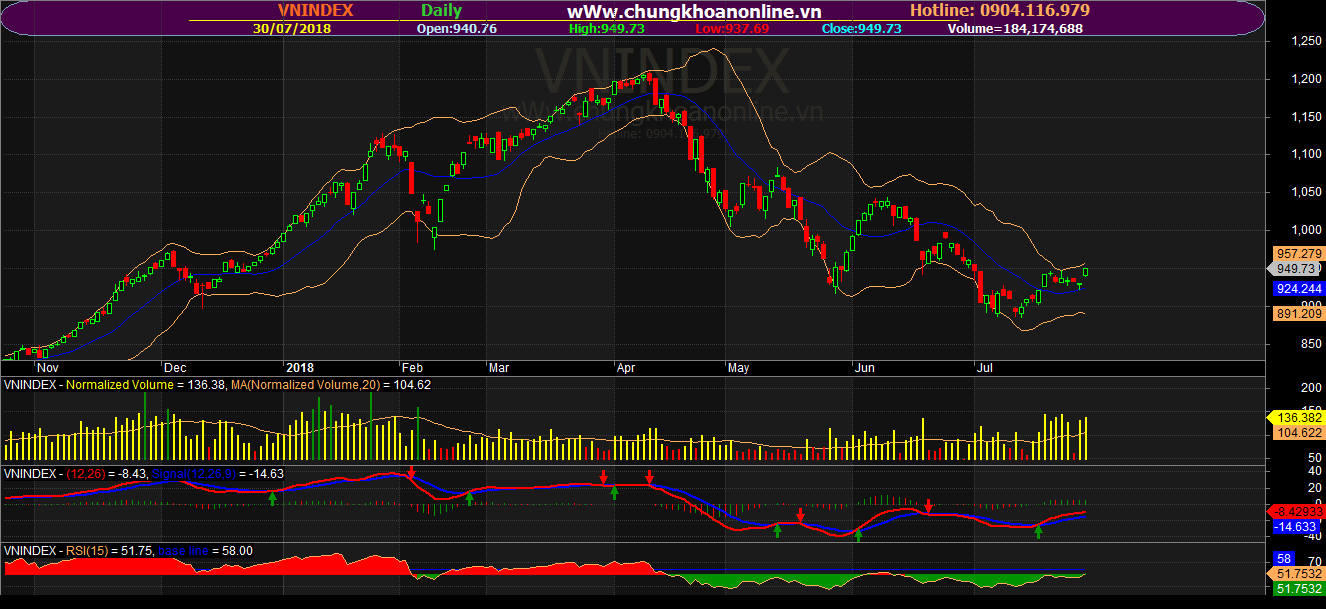Screen dimensions: 1326x609
Task: Click the red MACD sell arrow in early February
Action: pos(411,473)
